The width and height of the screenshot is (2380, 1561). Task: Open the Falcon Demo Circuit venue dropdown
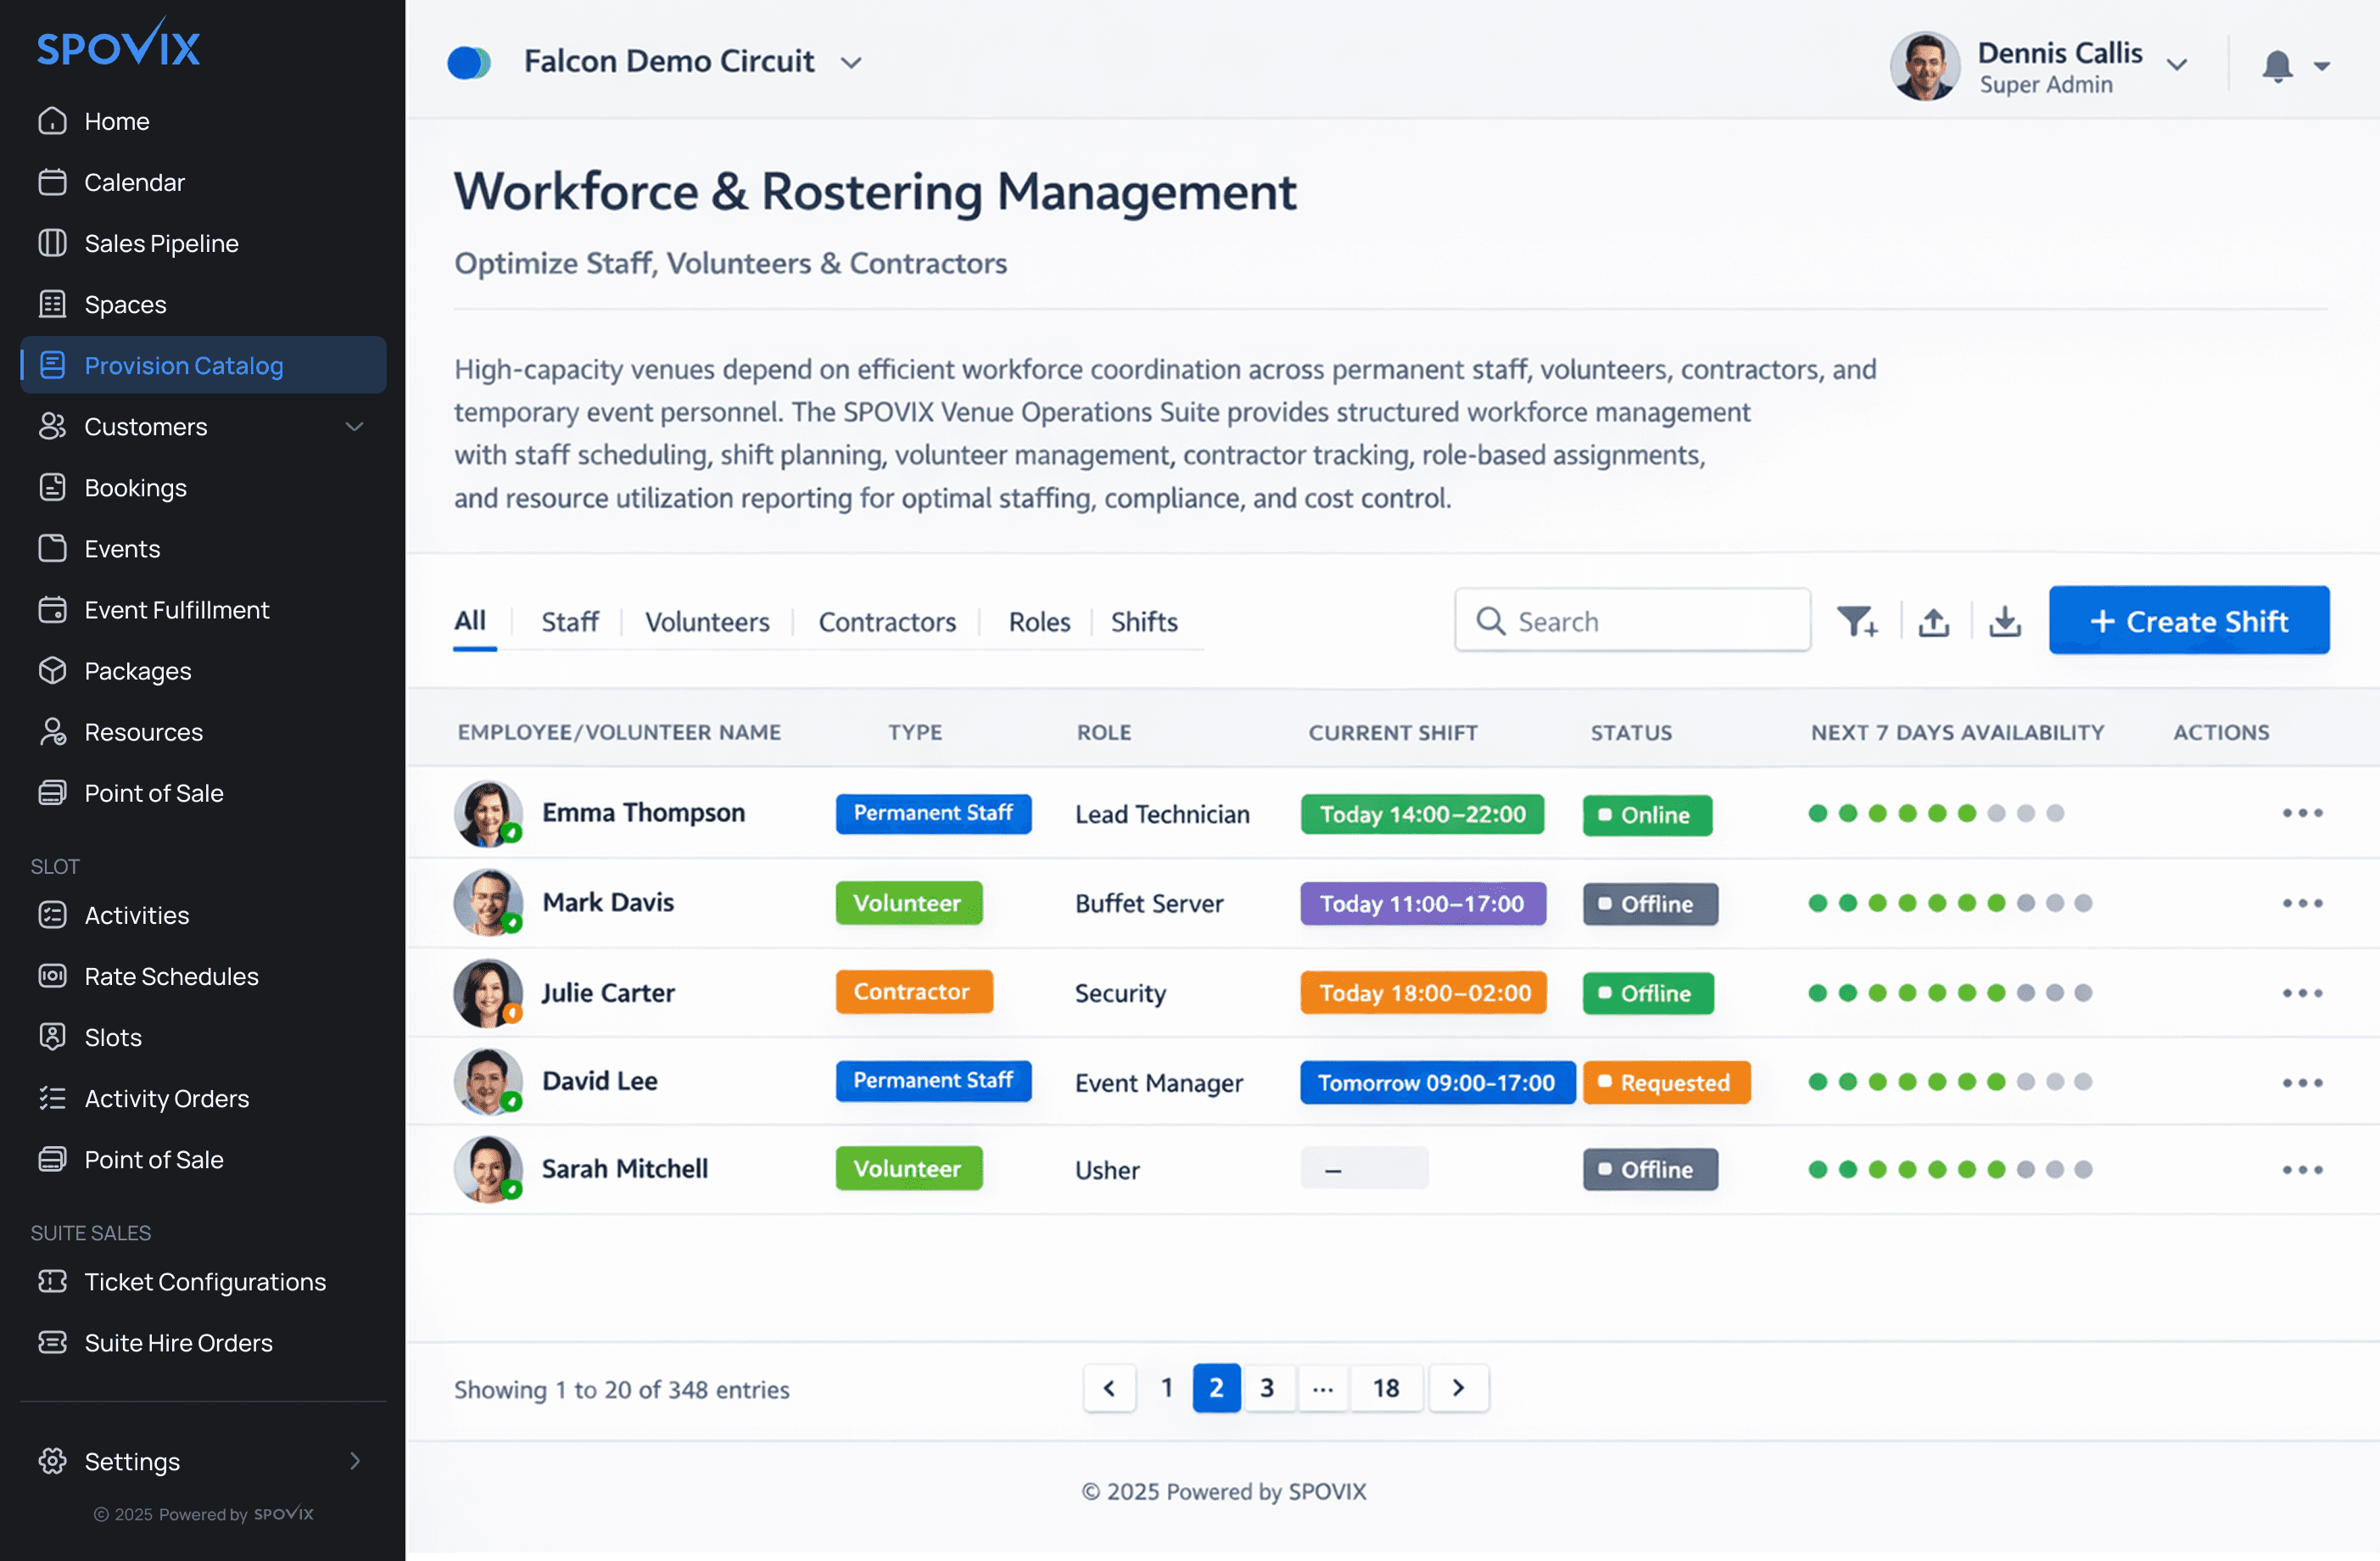click(851, 62)
